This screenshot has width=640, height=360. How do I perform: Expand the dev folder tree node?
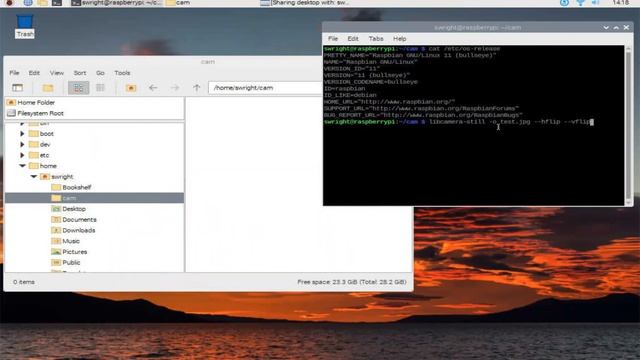[22, 144]
